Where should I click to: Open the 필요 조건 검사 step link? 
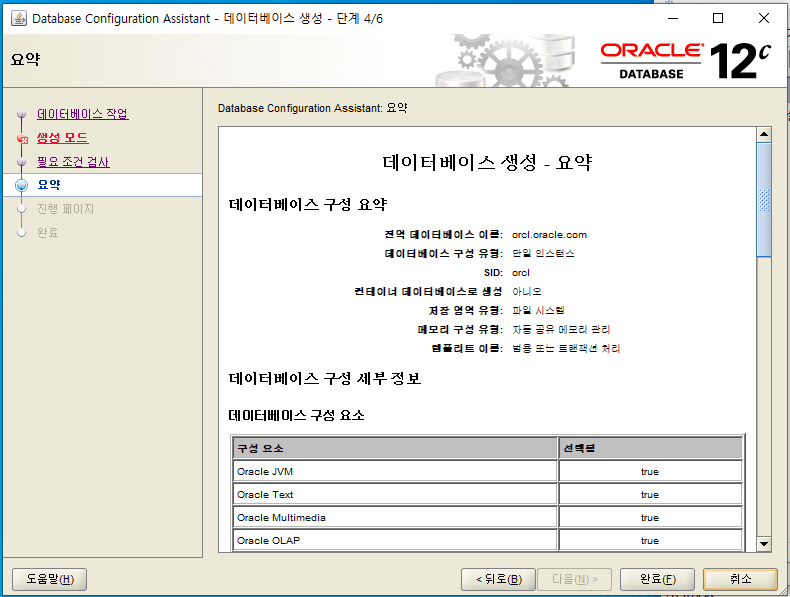pyautogui.click(x=73, y=162)
